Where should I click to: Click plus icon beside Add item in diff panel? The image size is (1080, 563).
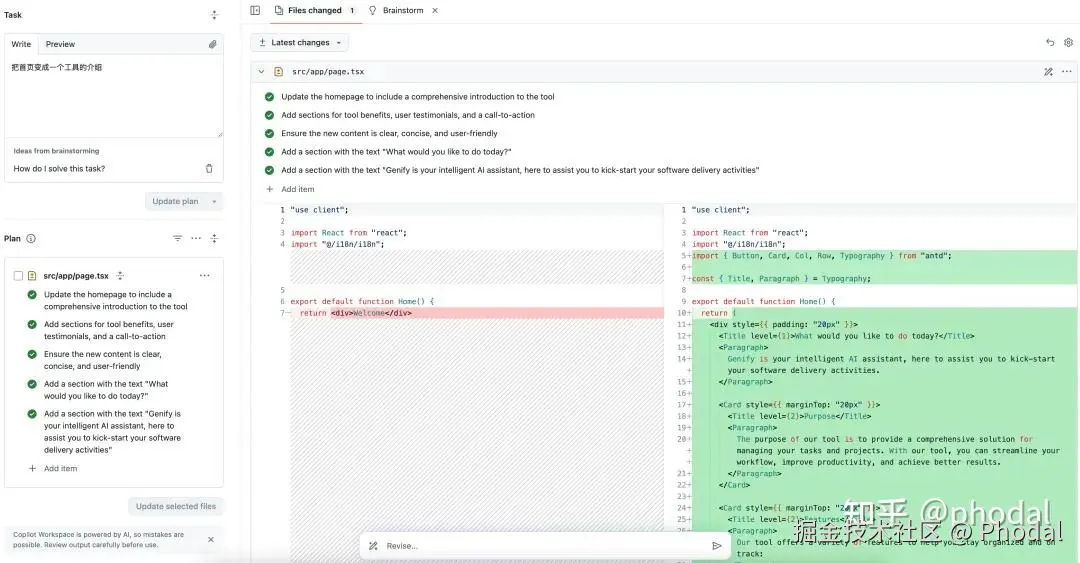click(x=269, y=189)
